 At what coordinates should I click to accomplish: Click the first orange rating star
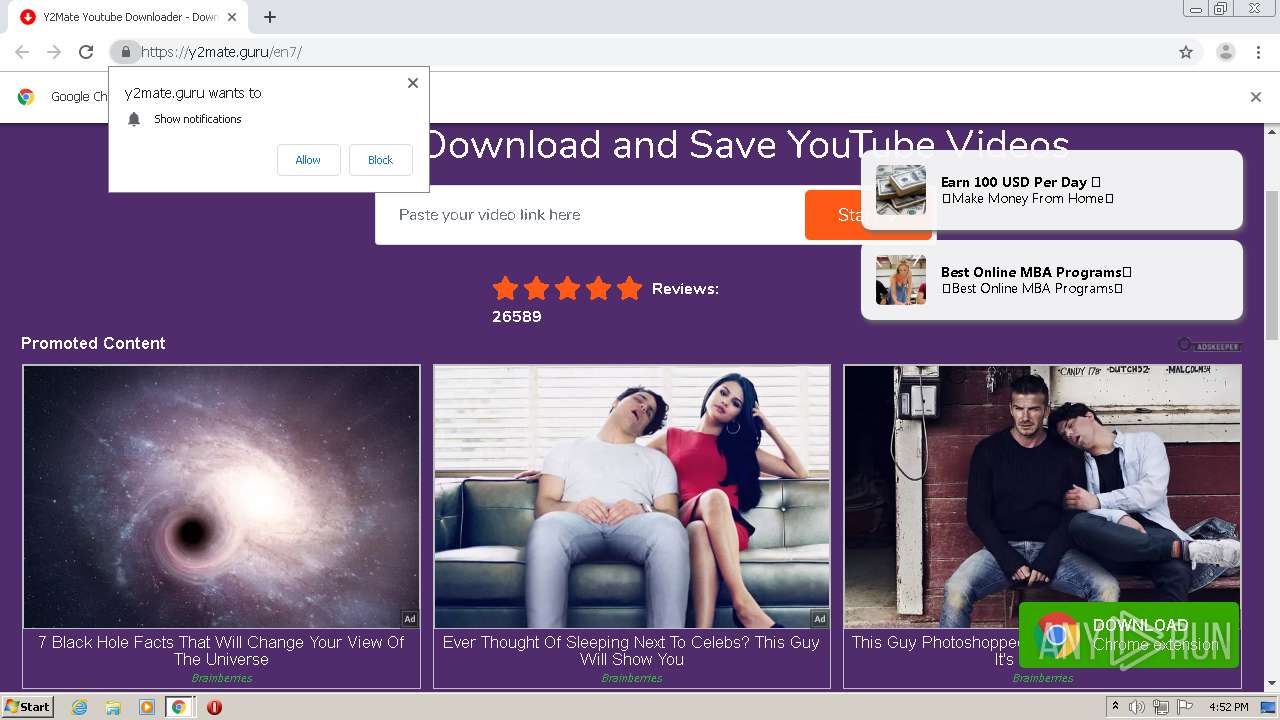pyautogui.click(x=506, y=289)
